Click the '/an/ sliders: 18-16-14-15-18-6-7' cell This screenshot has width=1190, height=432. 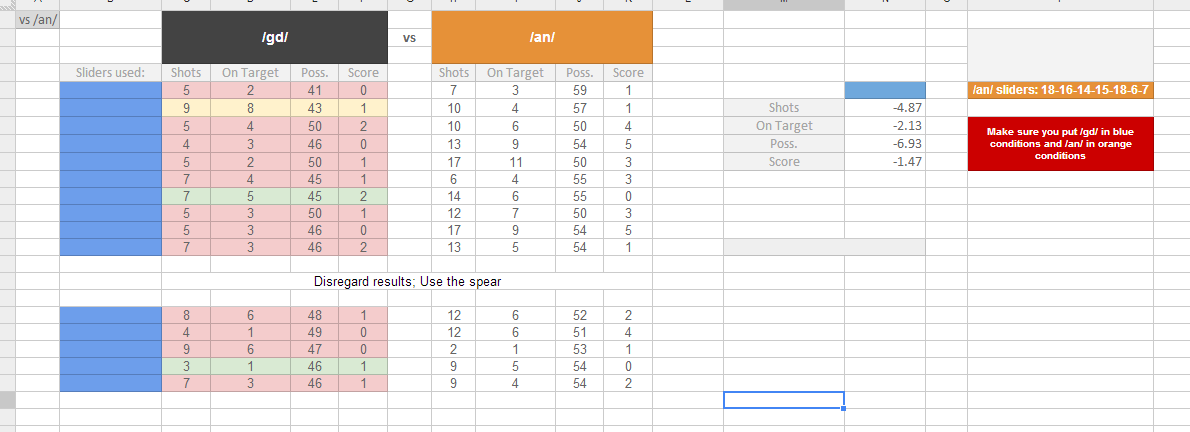[1060, 90]
